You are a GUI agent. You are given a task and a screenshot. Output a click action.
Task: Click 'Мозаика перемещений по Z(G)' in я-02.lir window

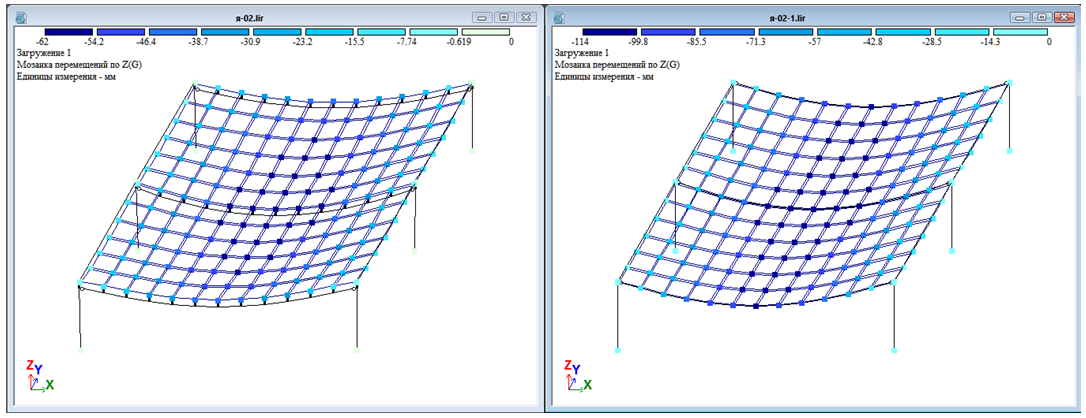click(x=78, y=64)
